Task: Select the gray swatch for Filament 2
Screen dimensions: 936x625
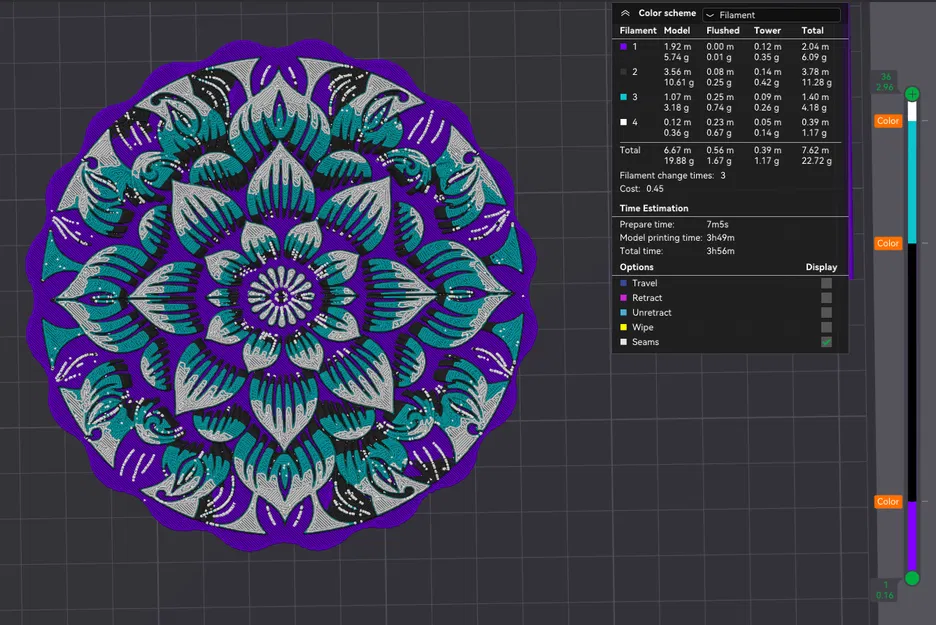Action: tap(625, 71)
